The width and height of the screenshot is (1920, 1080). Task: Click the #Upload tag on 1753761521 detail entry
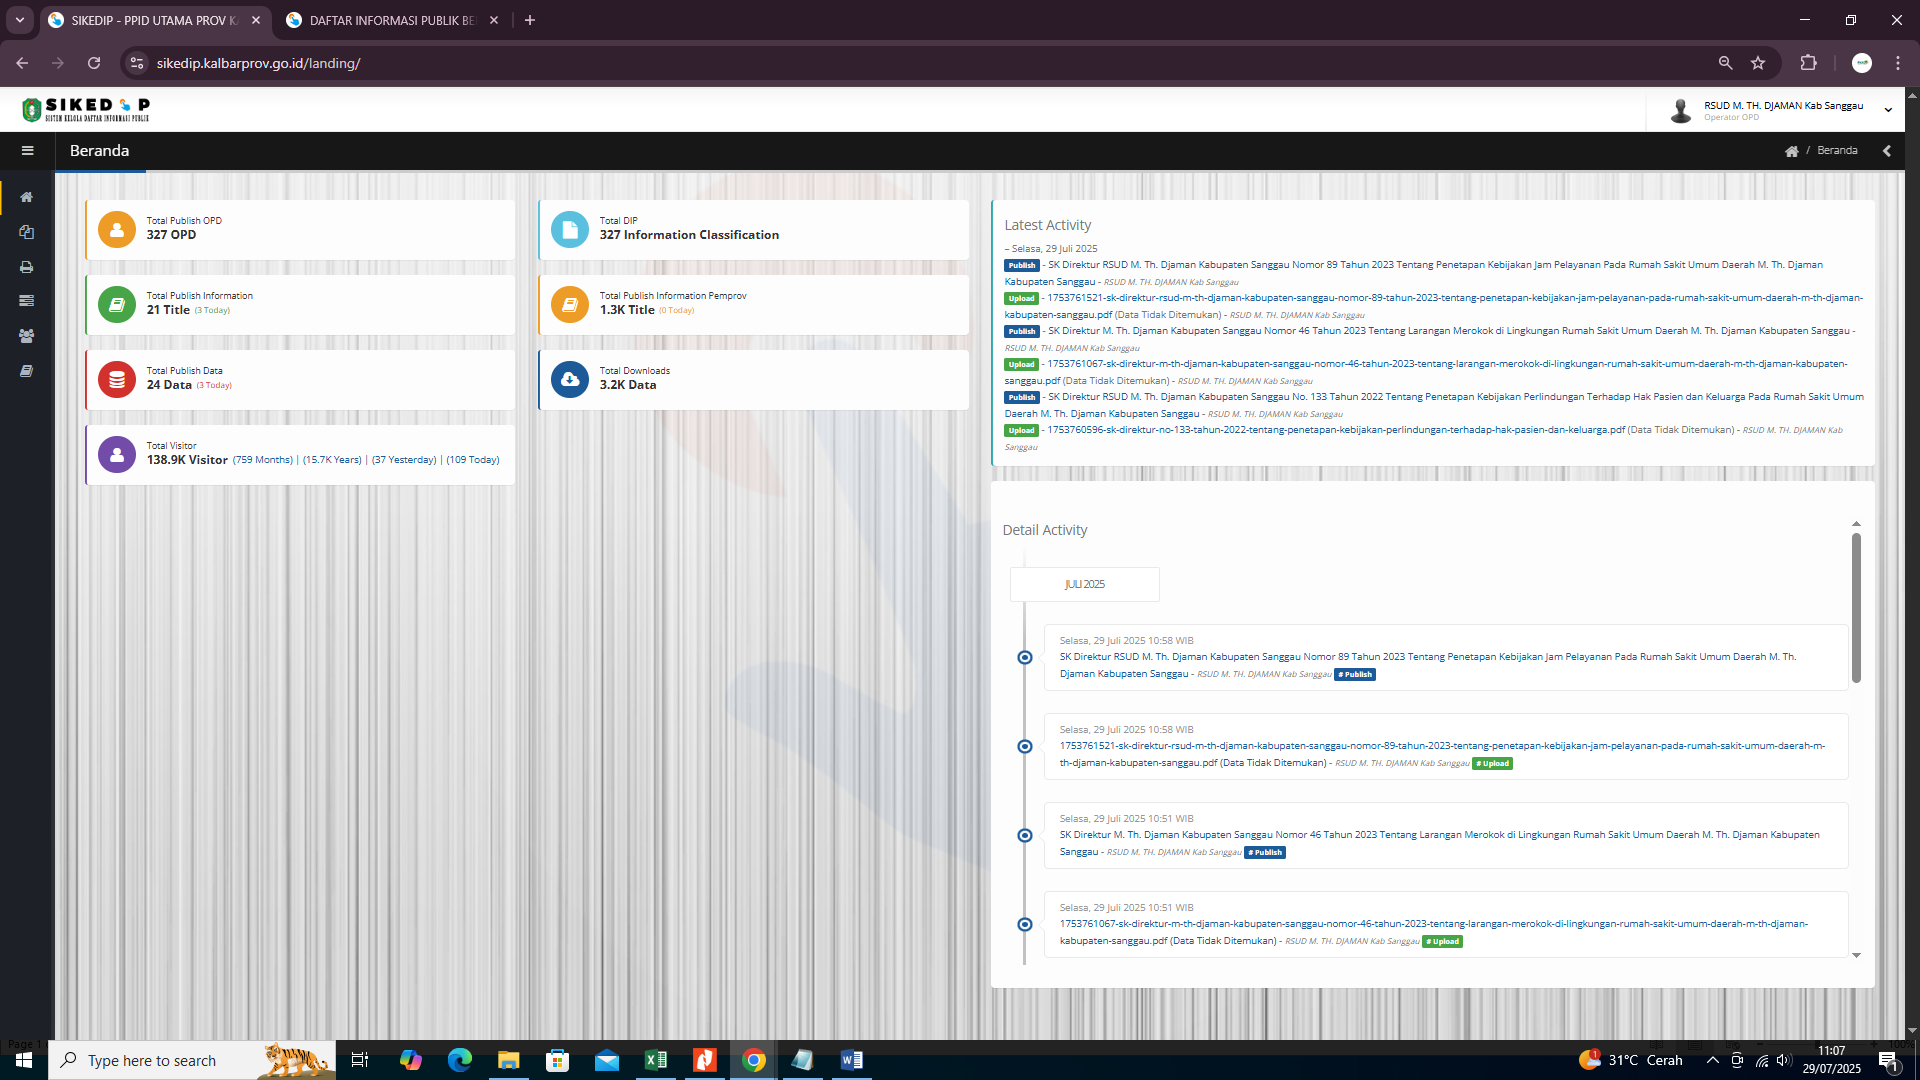click(1493, 764)
